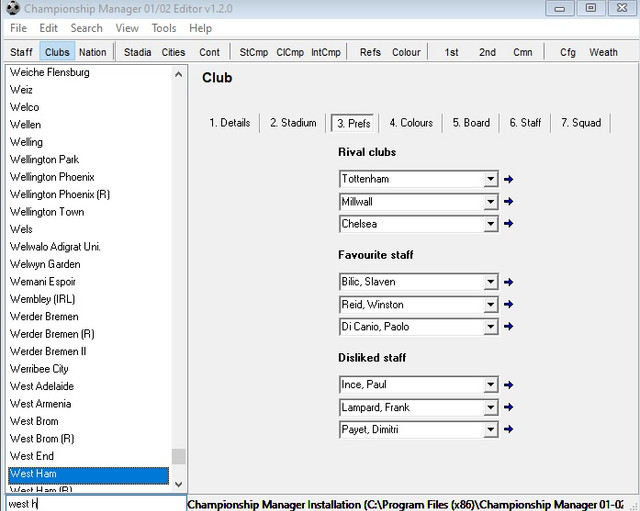The height and width of the screenshot is (511, 640).
Task: Jump to Bilic, Slaven staff via arrow
Action: [x=508, y=282]
